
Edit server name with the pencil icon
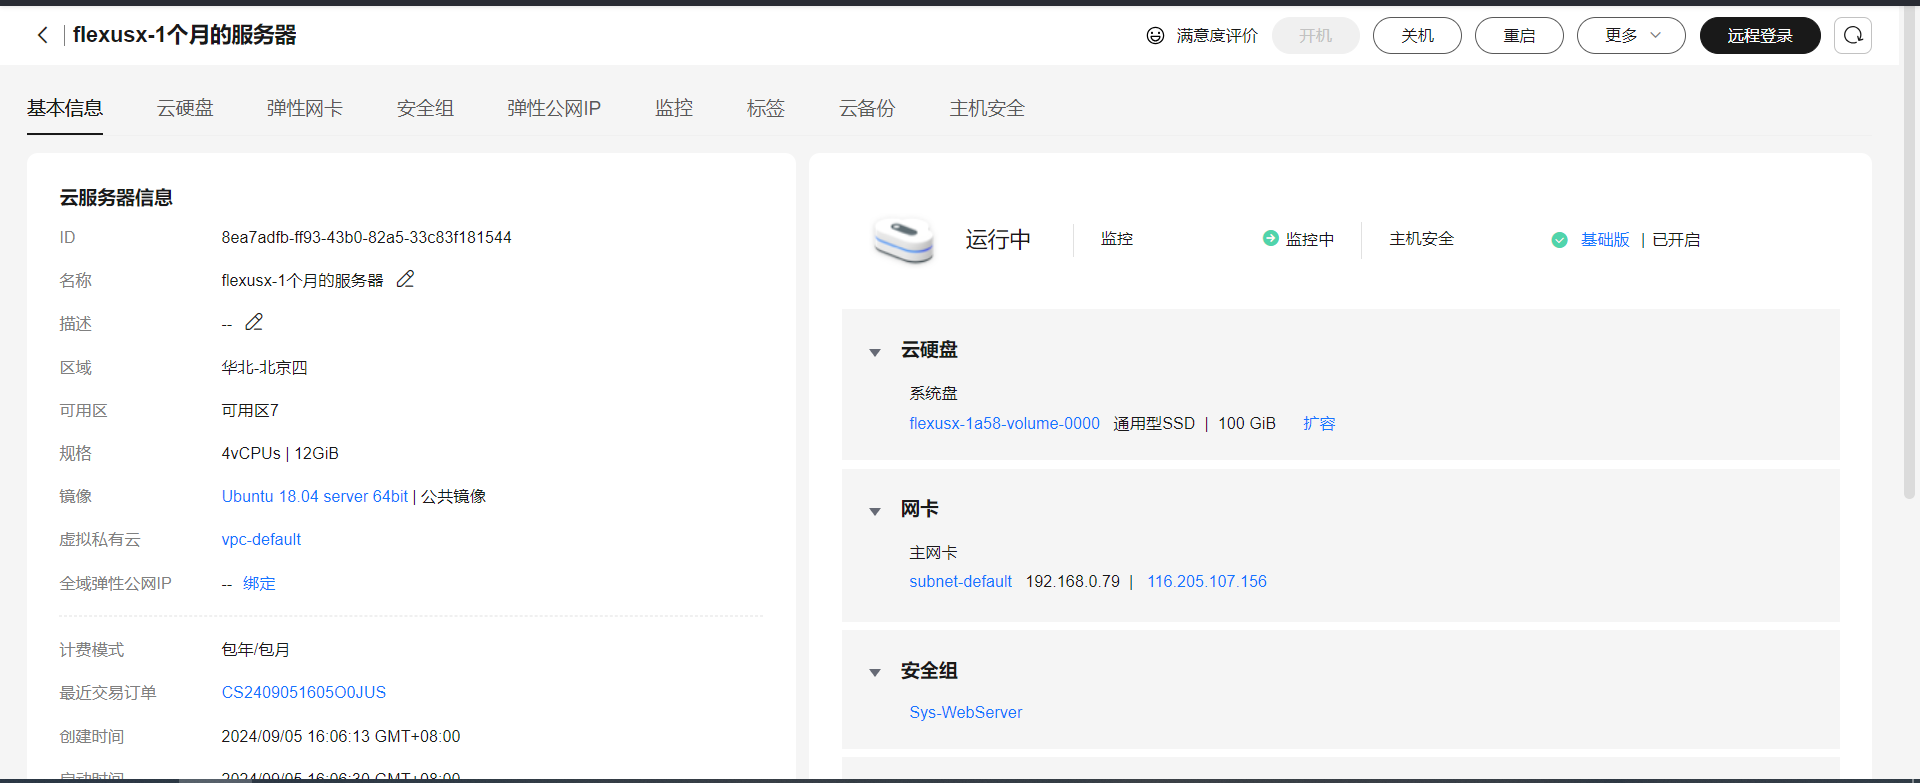[405, 280]
